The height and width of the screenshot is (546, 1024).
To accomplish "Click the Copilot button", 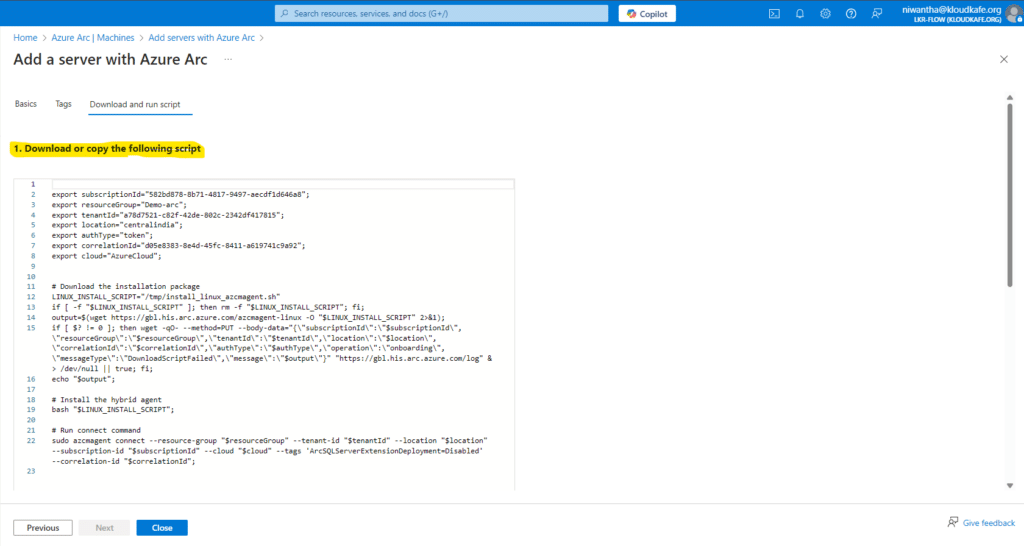I will [x=647, y=14].
